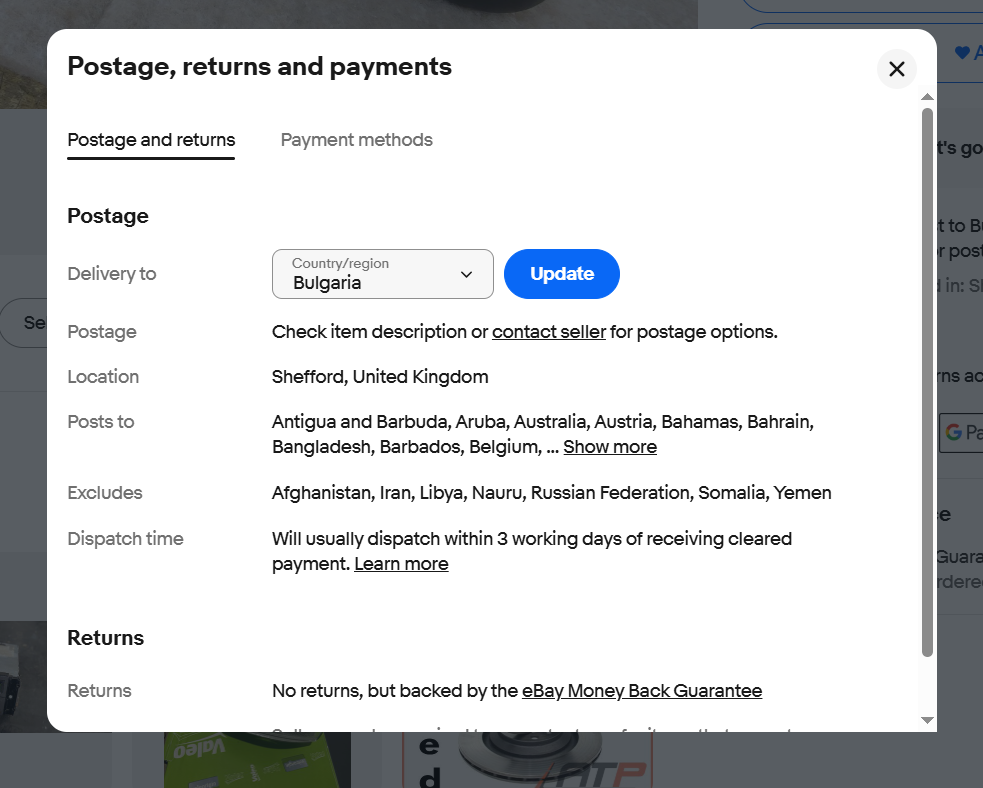Click the dialog scrollbar down arrow

coord(927,720)
